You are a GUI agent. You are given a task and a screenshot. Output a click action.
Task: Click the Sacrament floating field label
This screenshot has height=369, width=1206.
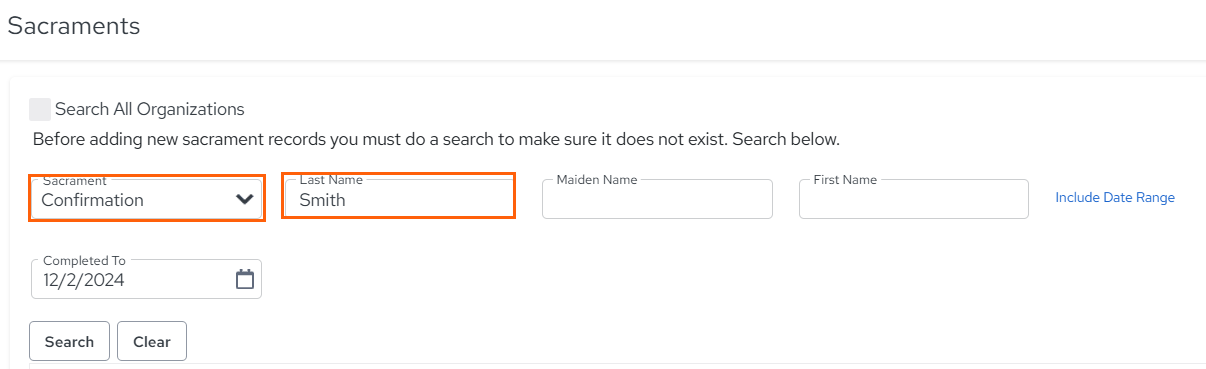[75, 180]
